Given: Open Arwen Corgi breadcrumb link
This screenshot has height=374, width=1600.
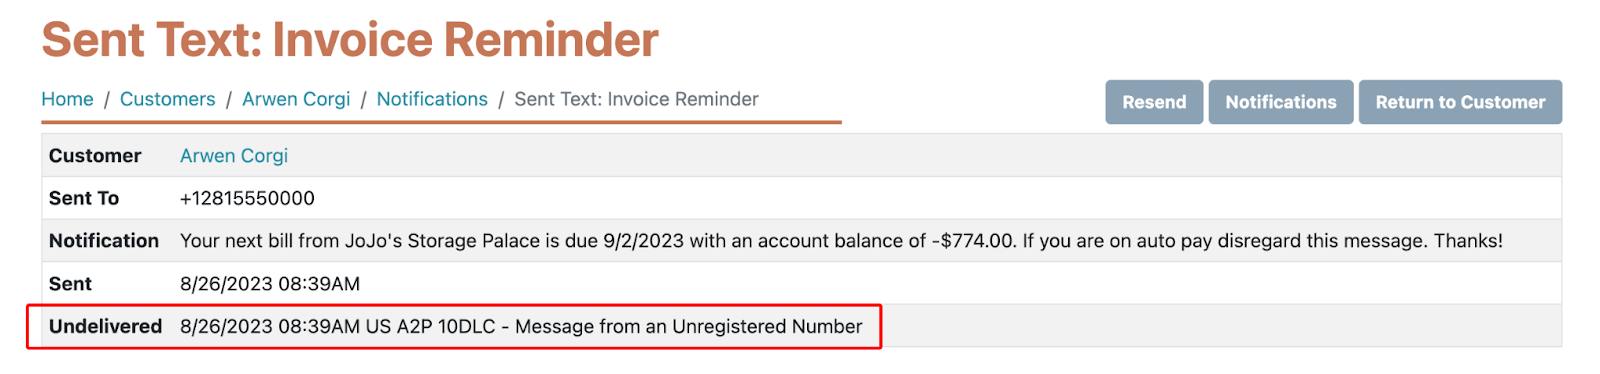Looking at the screenshot, I should point(296,99).
